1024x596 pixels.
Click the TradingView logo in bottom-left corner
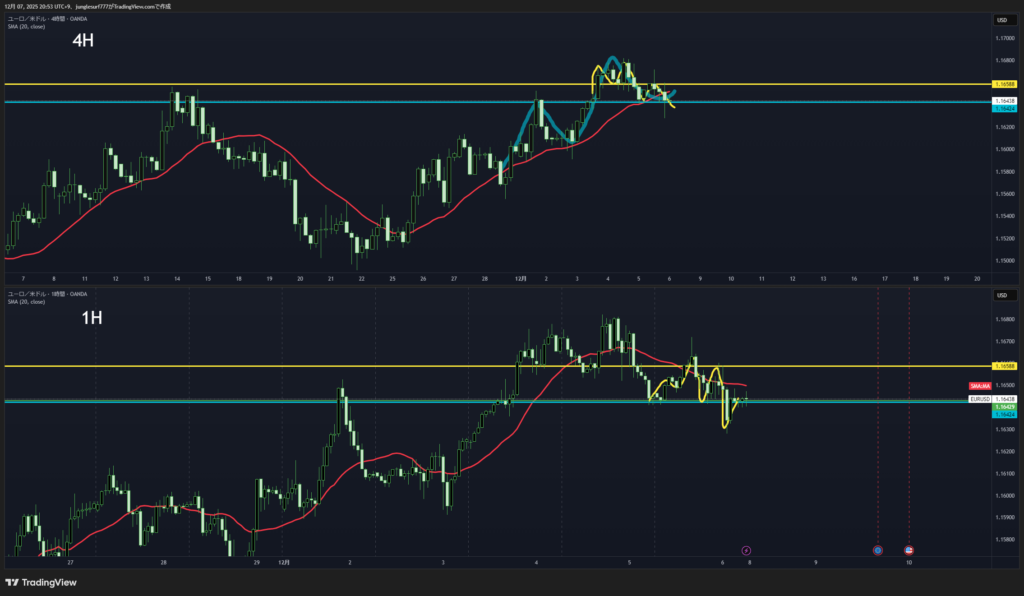click(x=41, y=582)
